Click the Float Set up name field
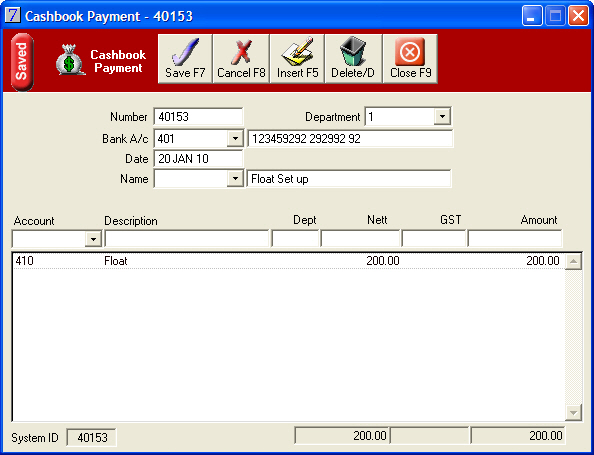 click(x=349, y=178)
